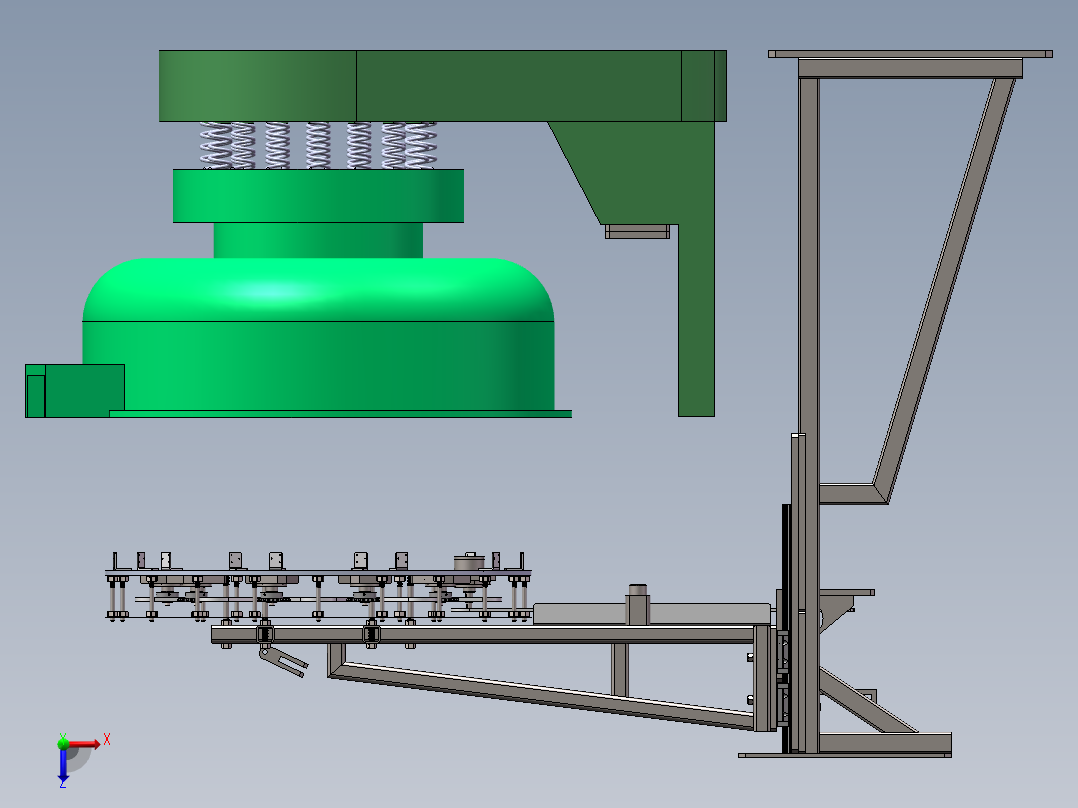Select the green flange plate under the springs
This screenshot has width=1078, height=808.
[318, 196]
